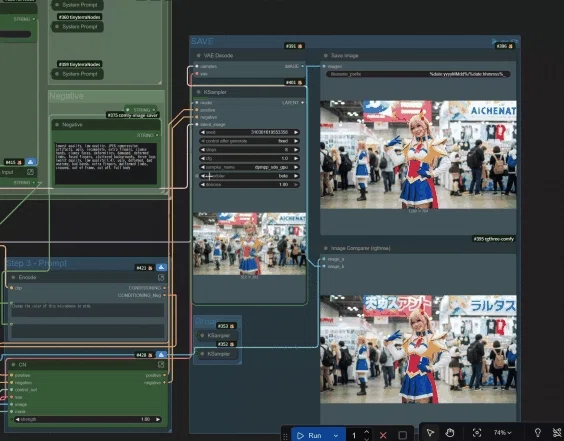Screen dimensions: 564x441
Task: Click the SAVE group title
Action: pyautogui.click(x=202, y=41)
